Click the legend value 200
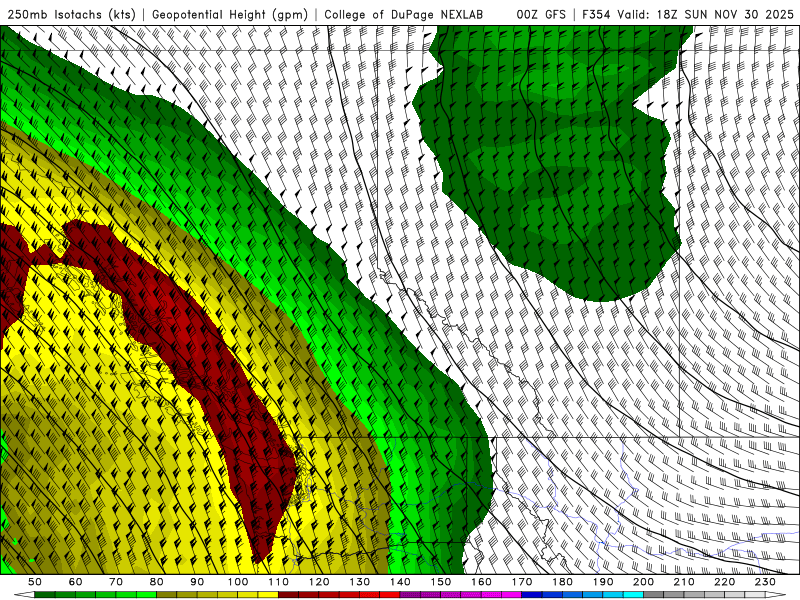The height and width of the screenshot is (600, 800). pos(643,582)
